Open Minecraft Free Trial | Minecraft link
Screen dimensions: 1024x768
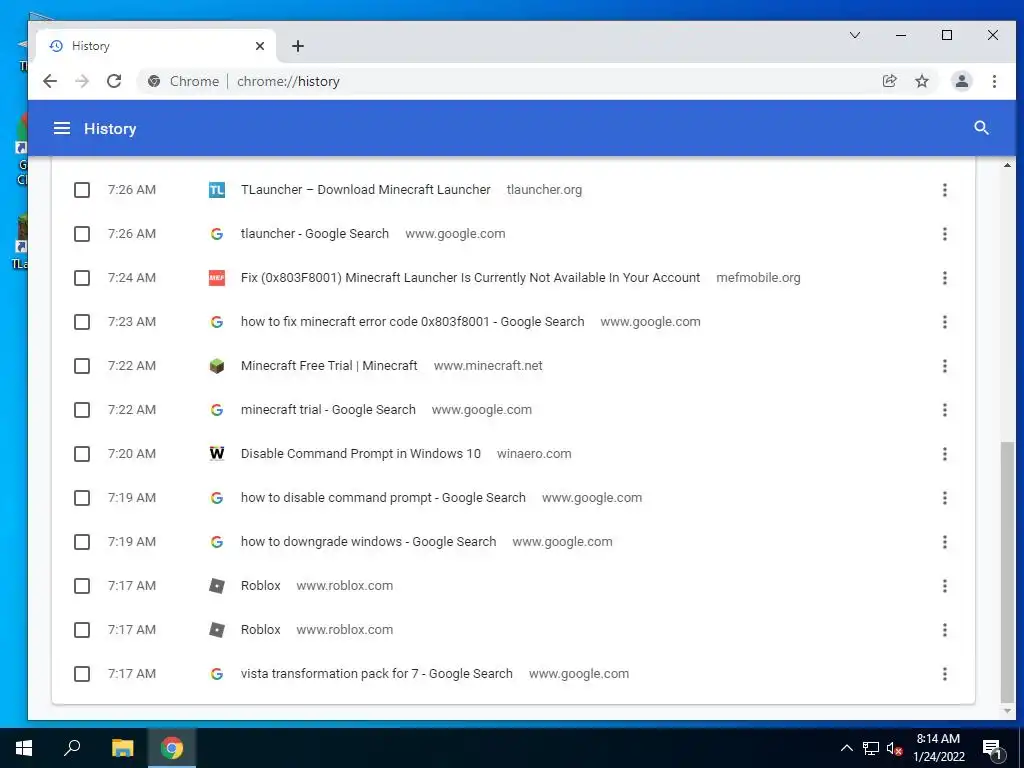pos(329,366)
